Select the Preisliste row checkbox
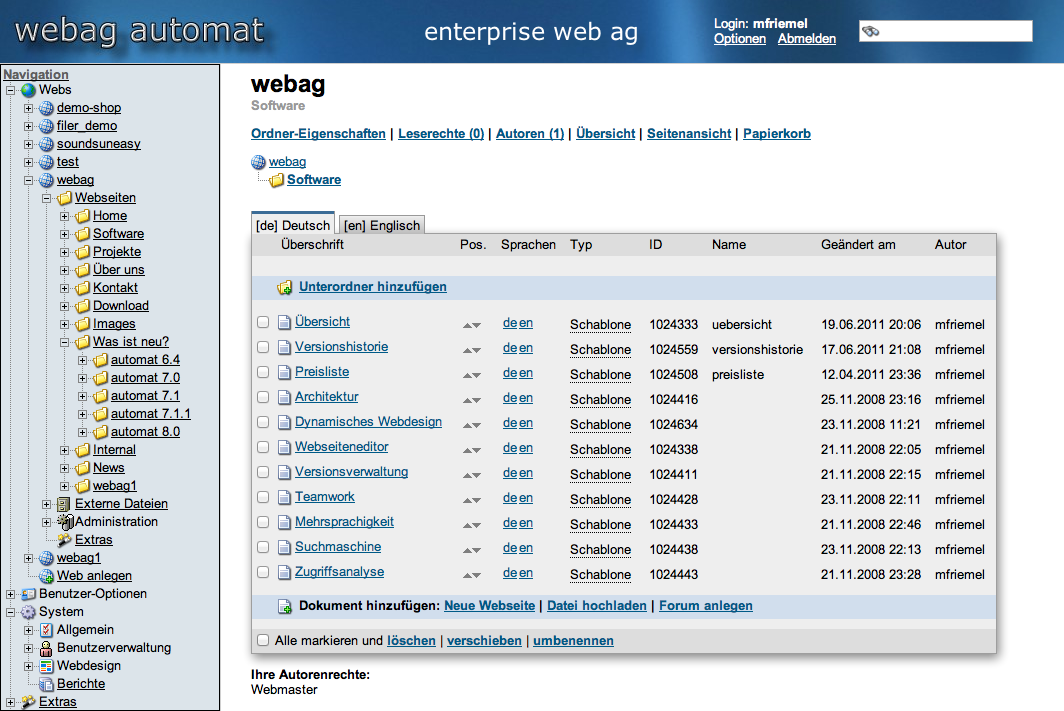The image size is (1064, 711). [263, 372]
